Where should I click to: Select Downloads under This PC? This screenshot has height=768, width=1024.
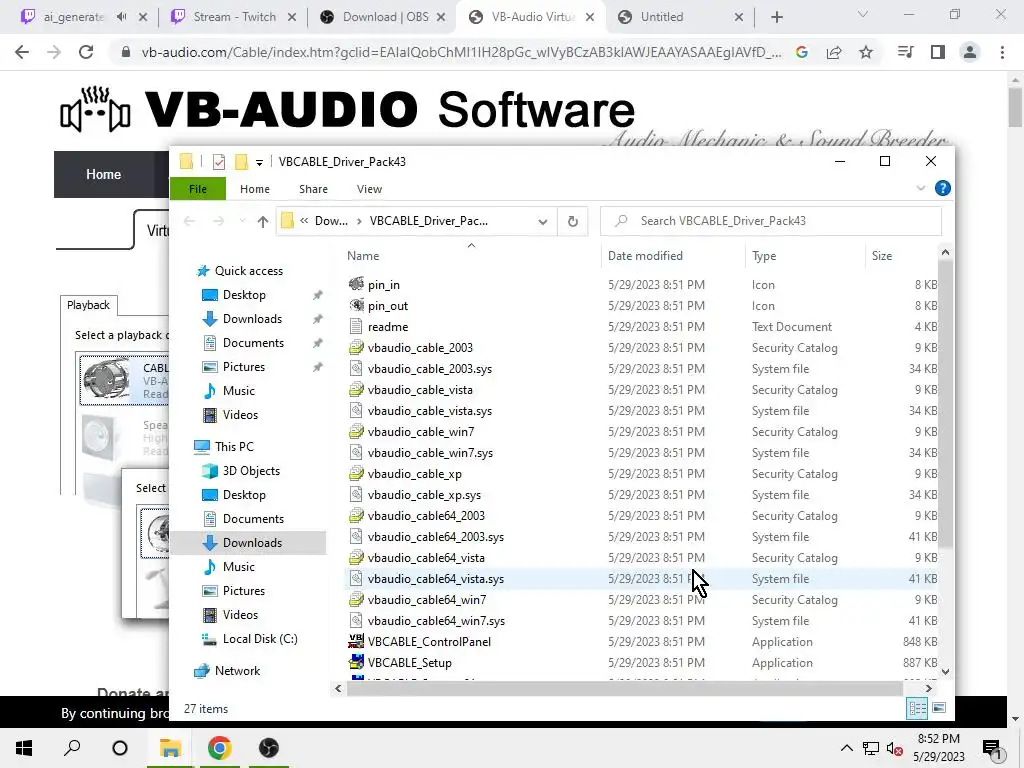[x=252, y=543]
